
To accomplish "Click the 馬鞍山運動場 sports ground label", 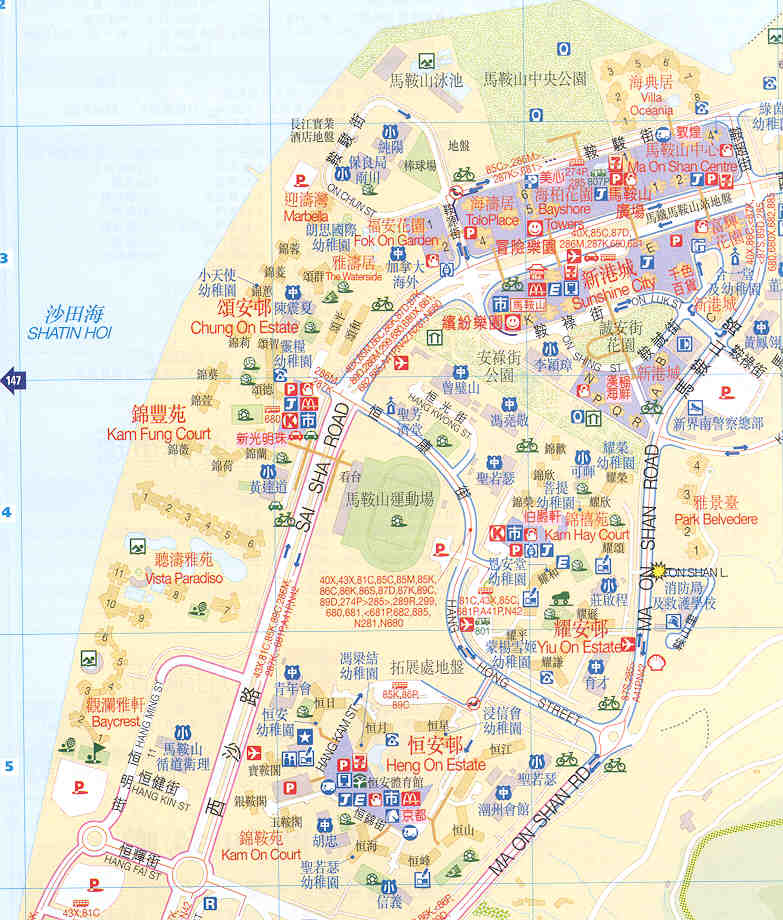I will [389, 499].
